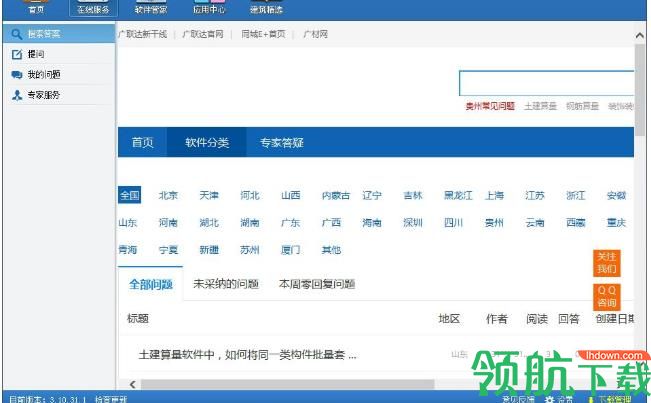Filter by region 新疆
This screenshot has width=651, height=403.
209,249
